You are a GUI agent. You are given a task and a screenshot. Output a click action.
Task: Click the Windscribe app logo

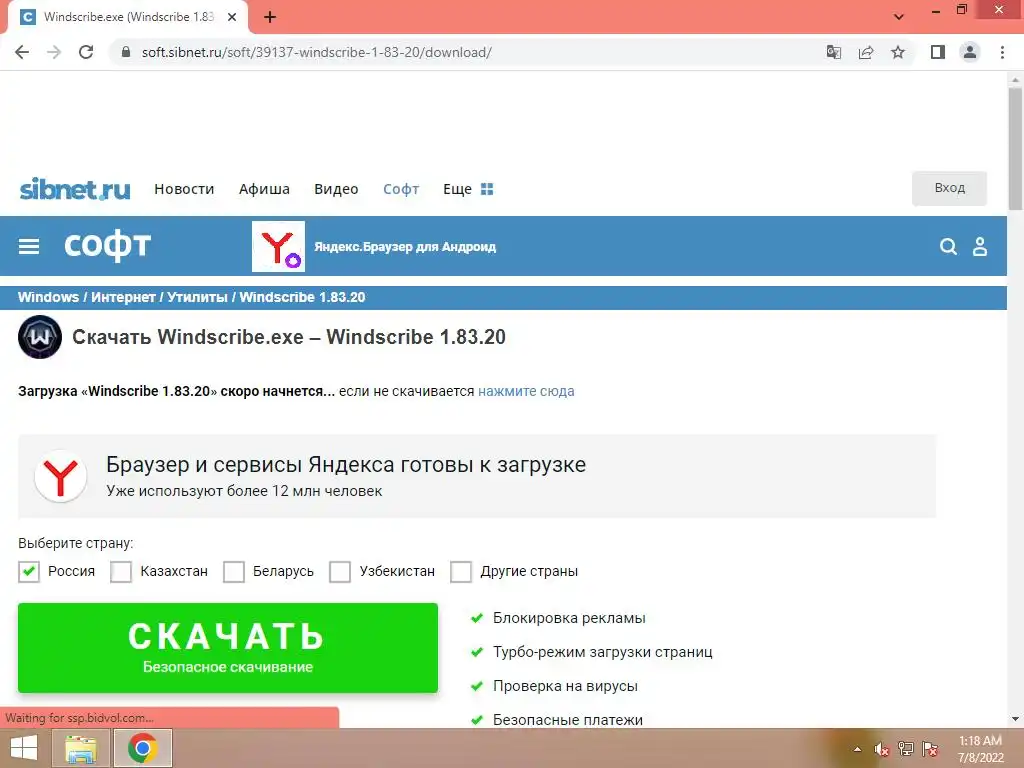(40, 337)
